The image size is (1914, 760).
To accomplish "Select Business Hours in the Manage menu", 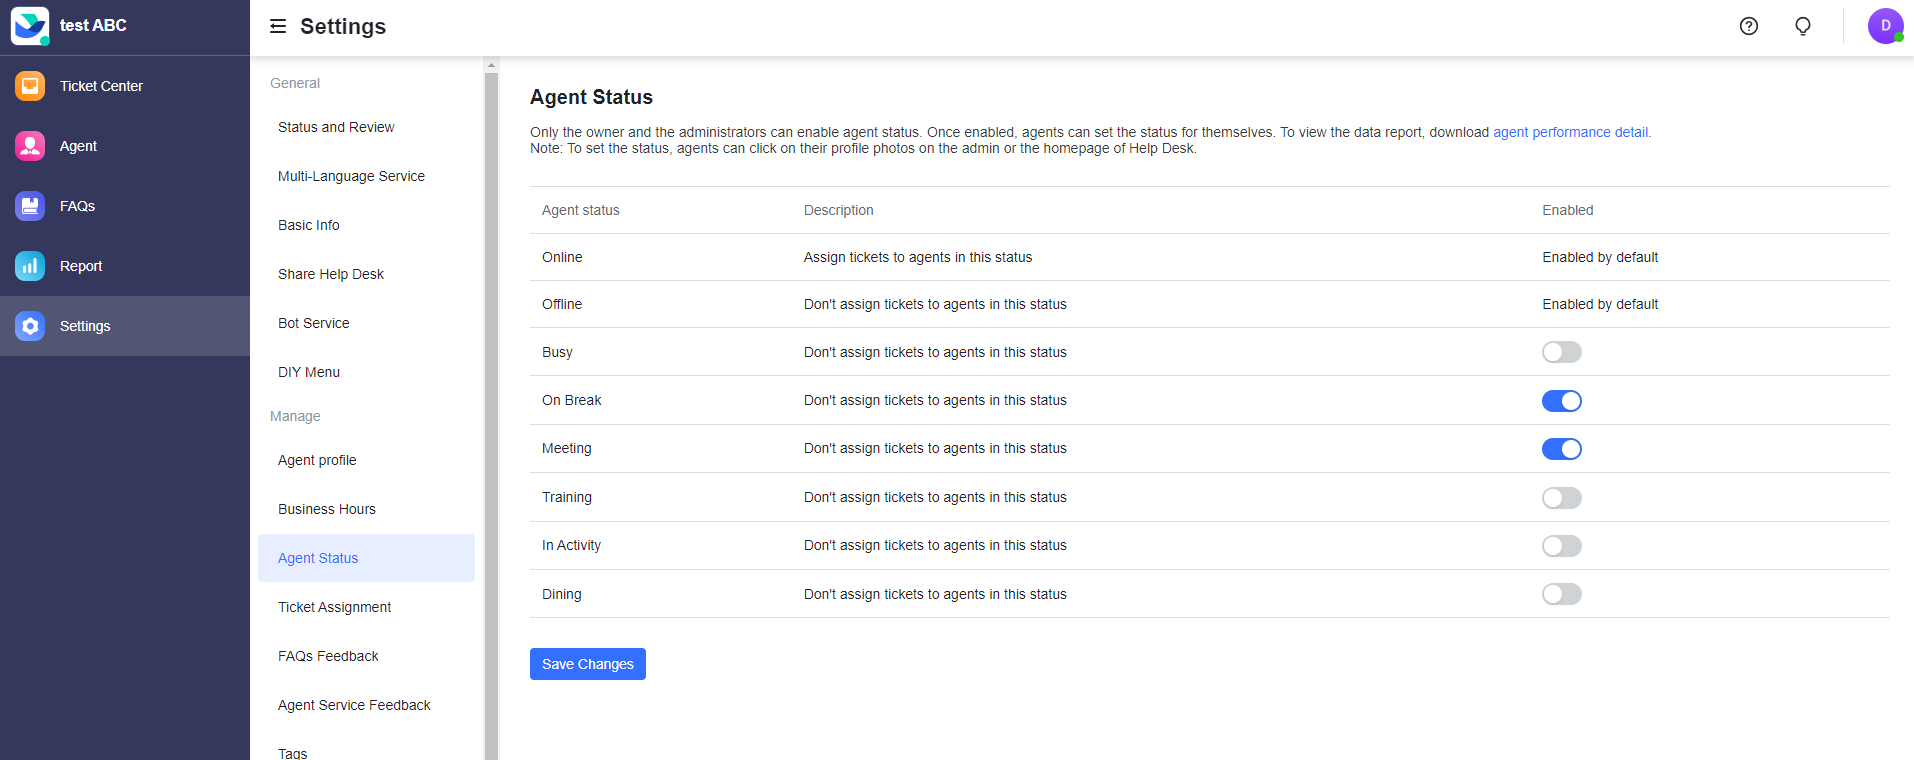I will [327, 509].
